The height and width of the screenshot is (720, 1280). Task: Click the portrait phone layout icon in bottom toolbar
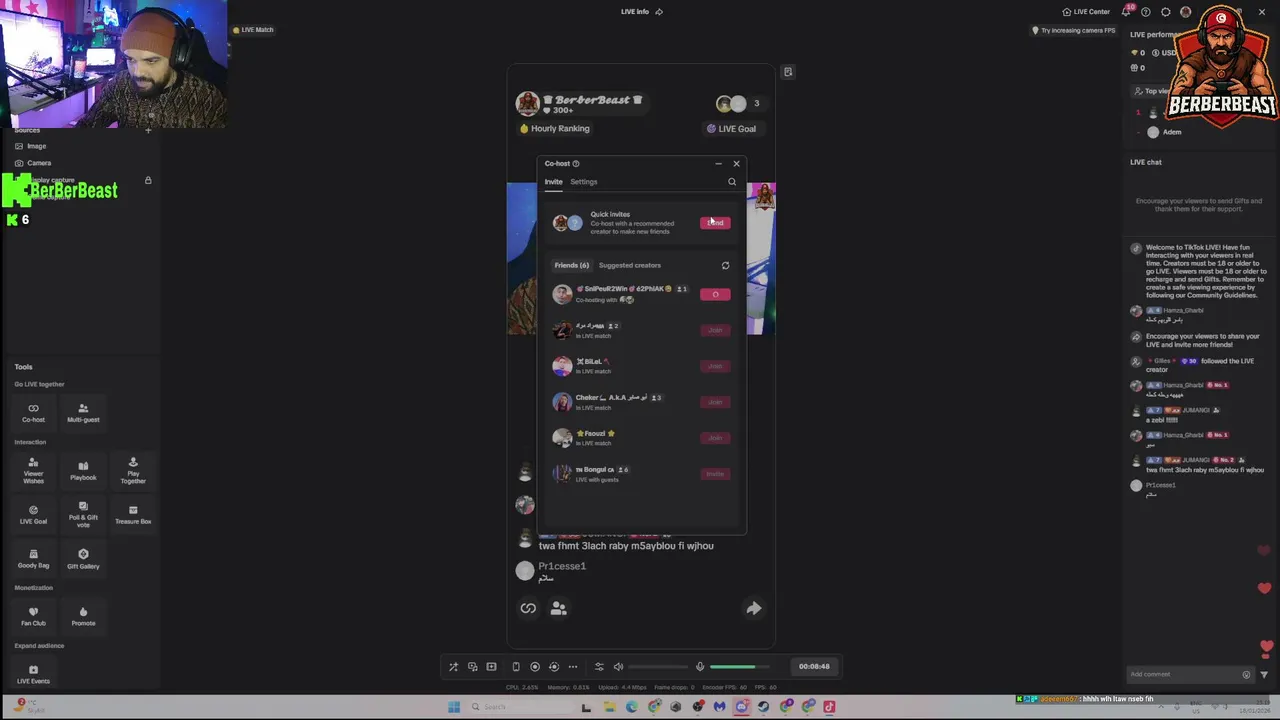[516, 666]
